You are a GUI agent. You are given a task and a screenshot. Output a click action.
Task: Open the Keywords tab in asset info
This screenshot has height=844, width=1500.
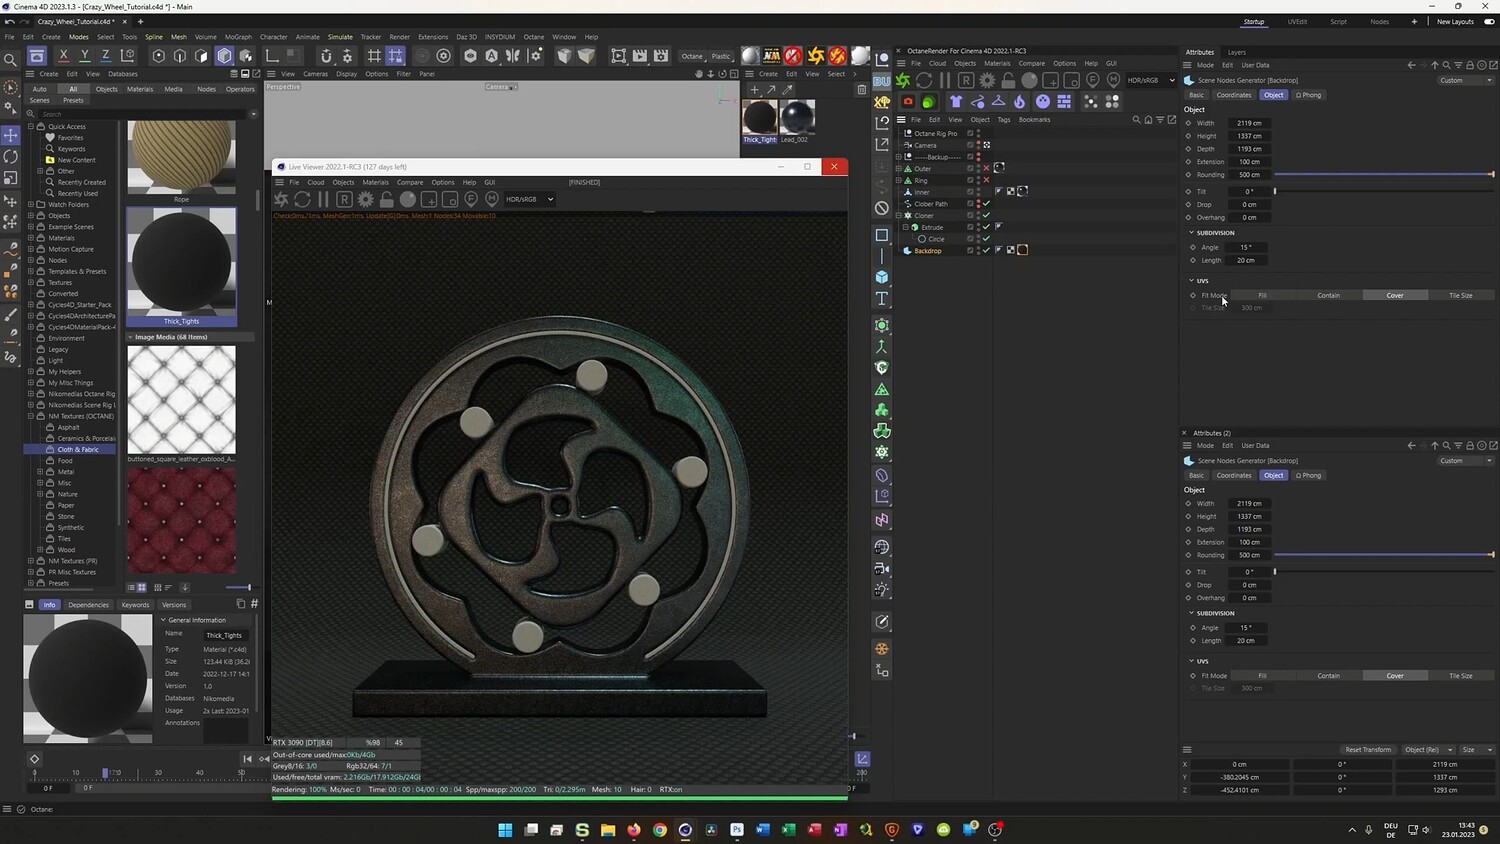135,605
